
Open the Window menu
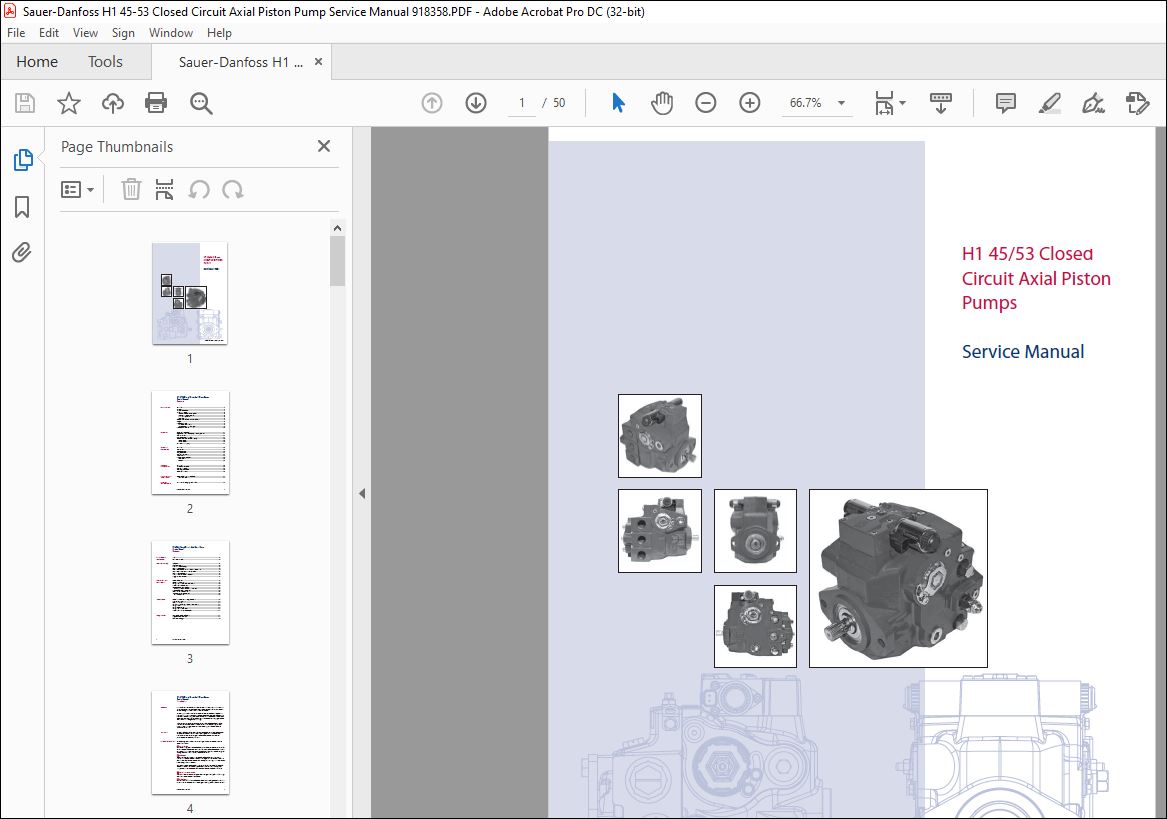click(x=170, y=33)
